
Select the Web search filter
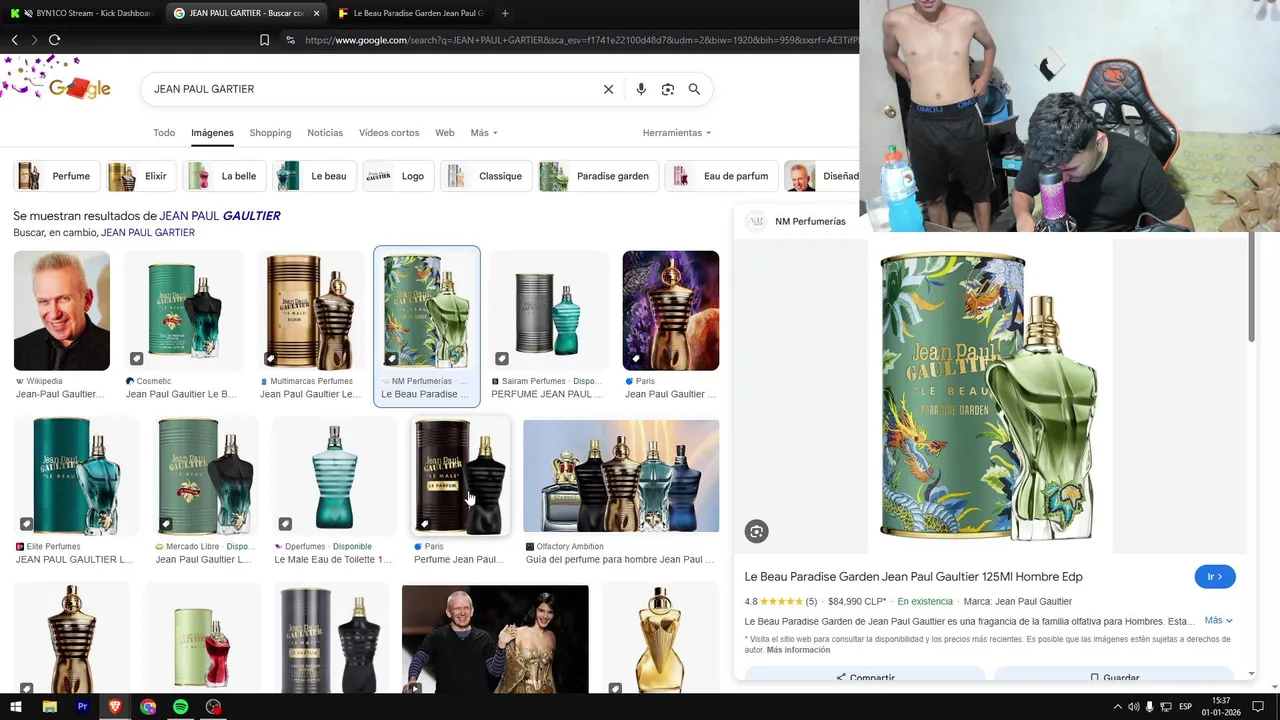point(445,133)
